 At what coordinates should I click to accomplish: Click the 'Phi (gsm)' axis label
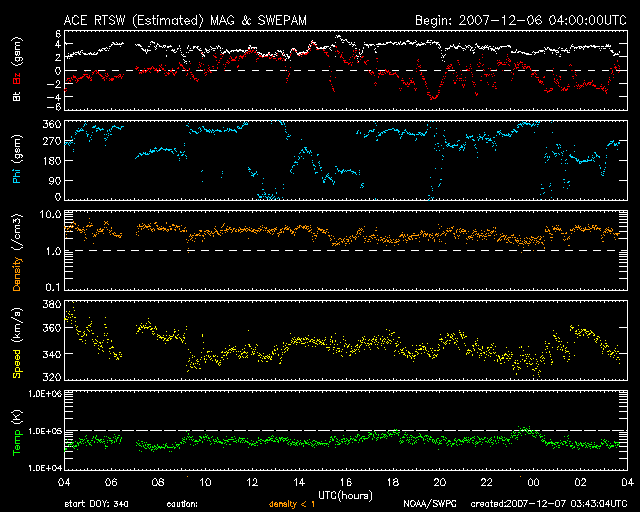(17, 159)
